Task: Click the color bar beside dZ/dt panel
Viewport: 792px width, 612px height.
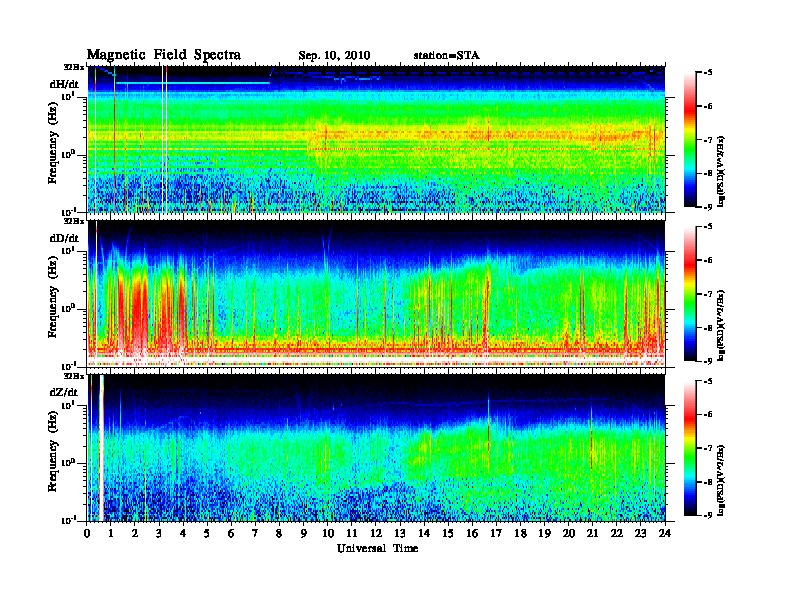Action: point(690,448)
